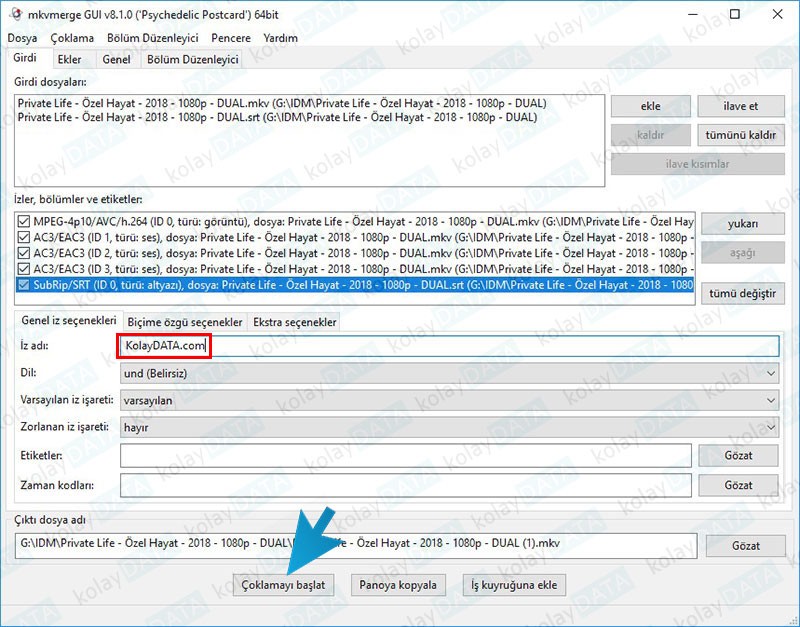This screenshot has height=627, width=800.
Task: Move track up with yukarı button
Action: coord(741,223)
